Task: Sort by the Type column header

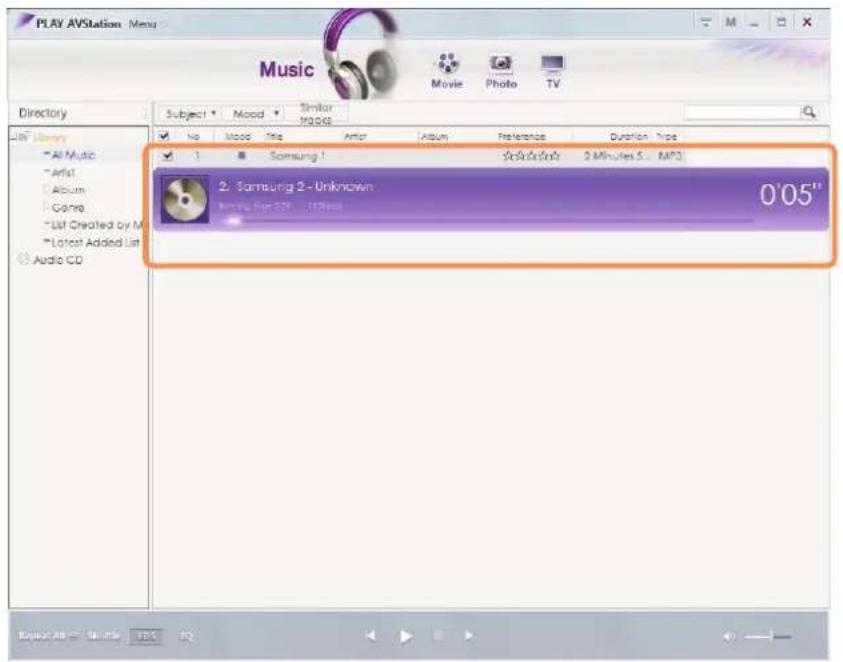Action: (666, 137)
